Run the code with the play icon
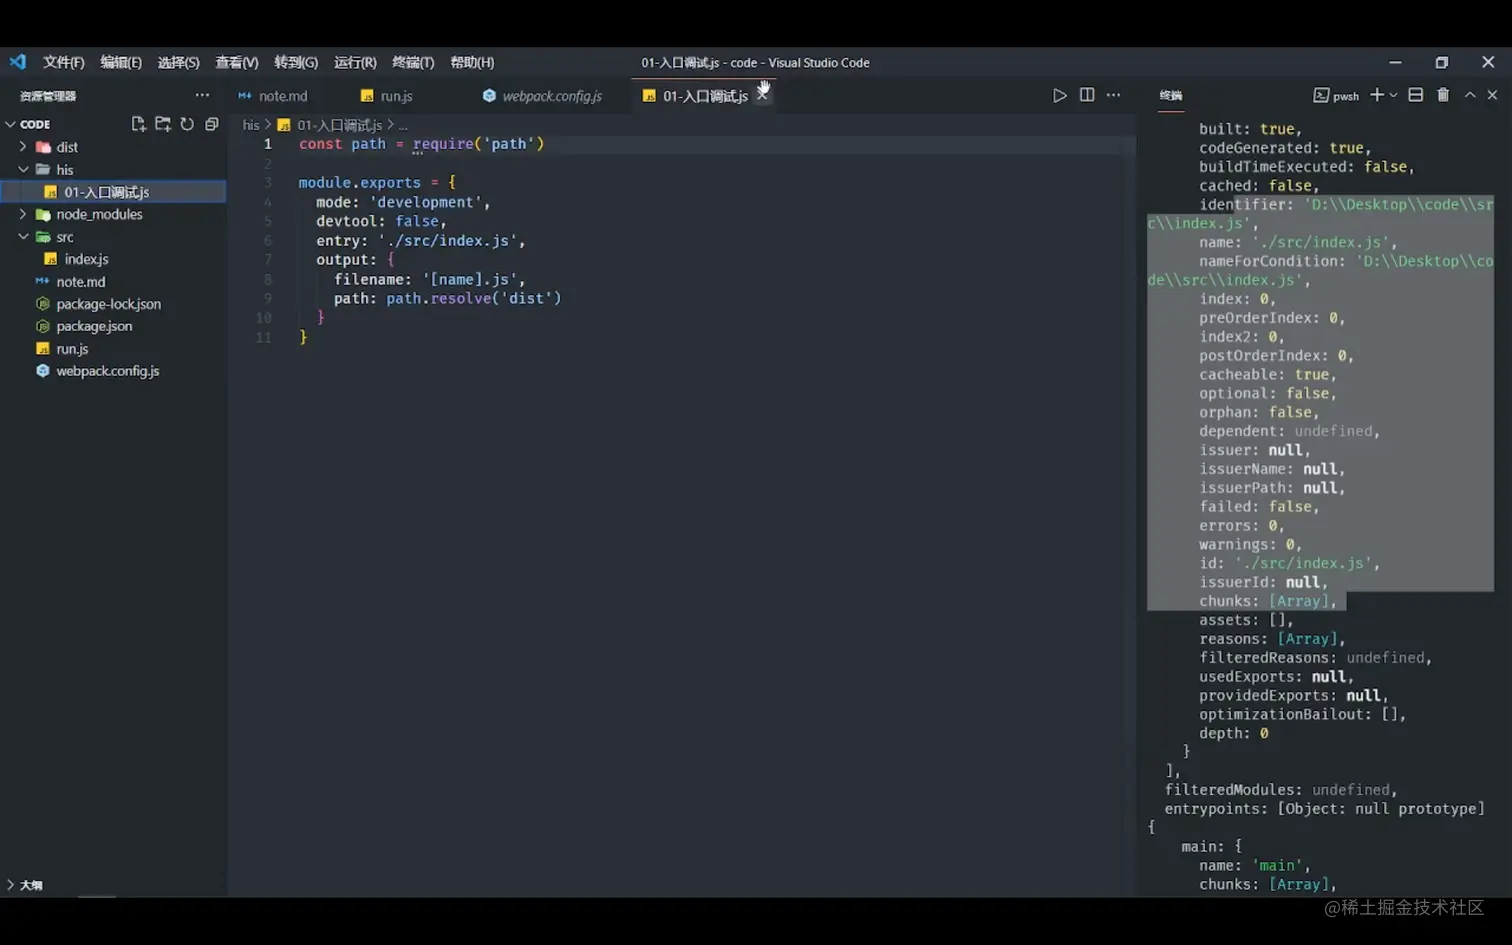 [x=1059, y=95]
